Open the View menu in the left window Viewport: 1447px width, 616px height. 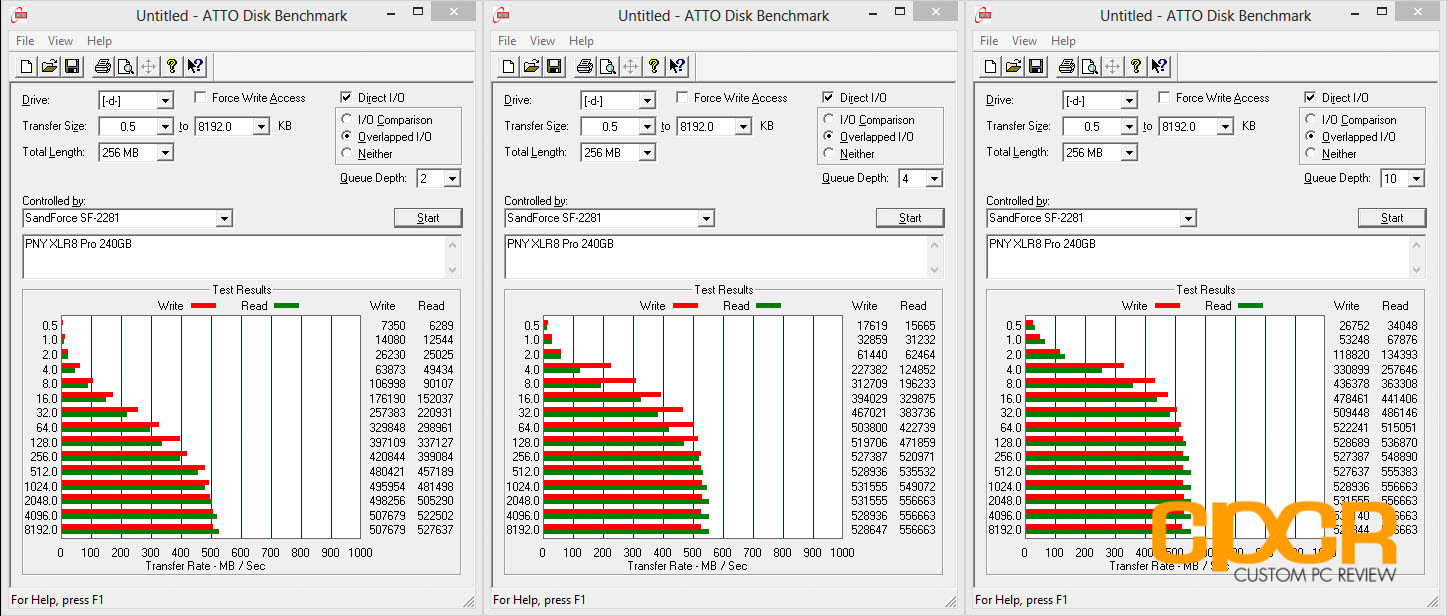(60, 41)
